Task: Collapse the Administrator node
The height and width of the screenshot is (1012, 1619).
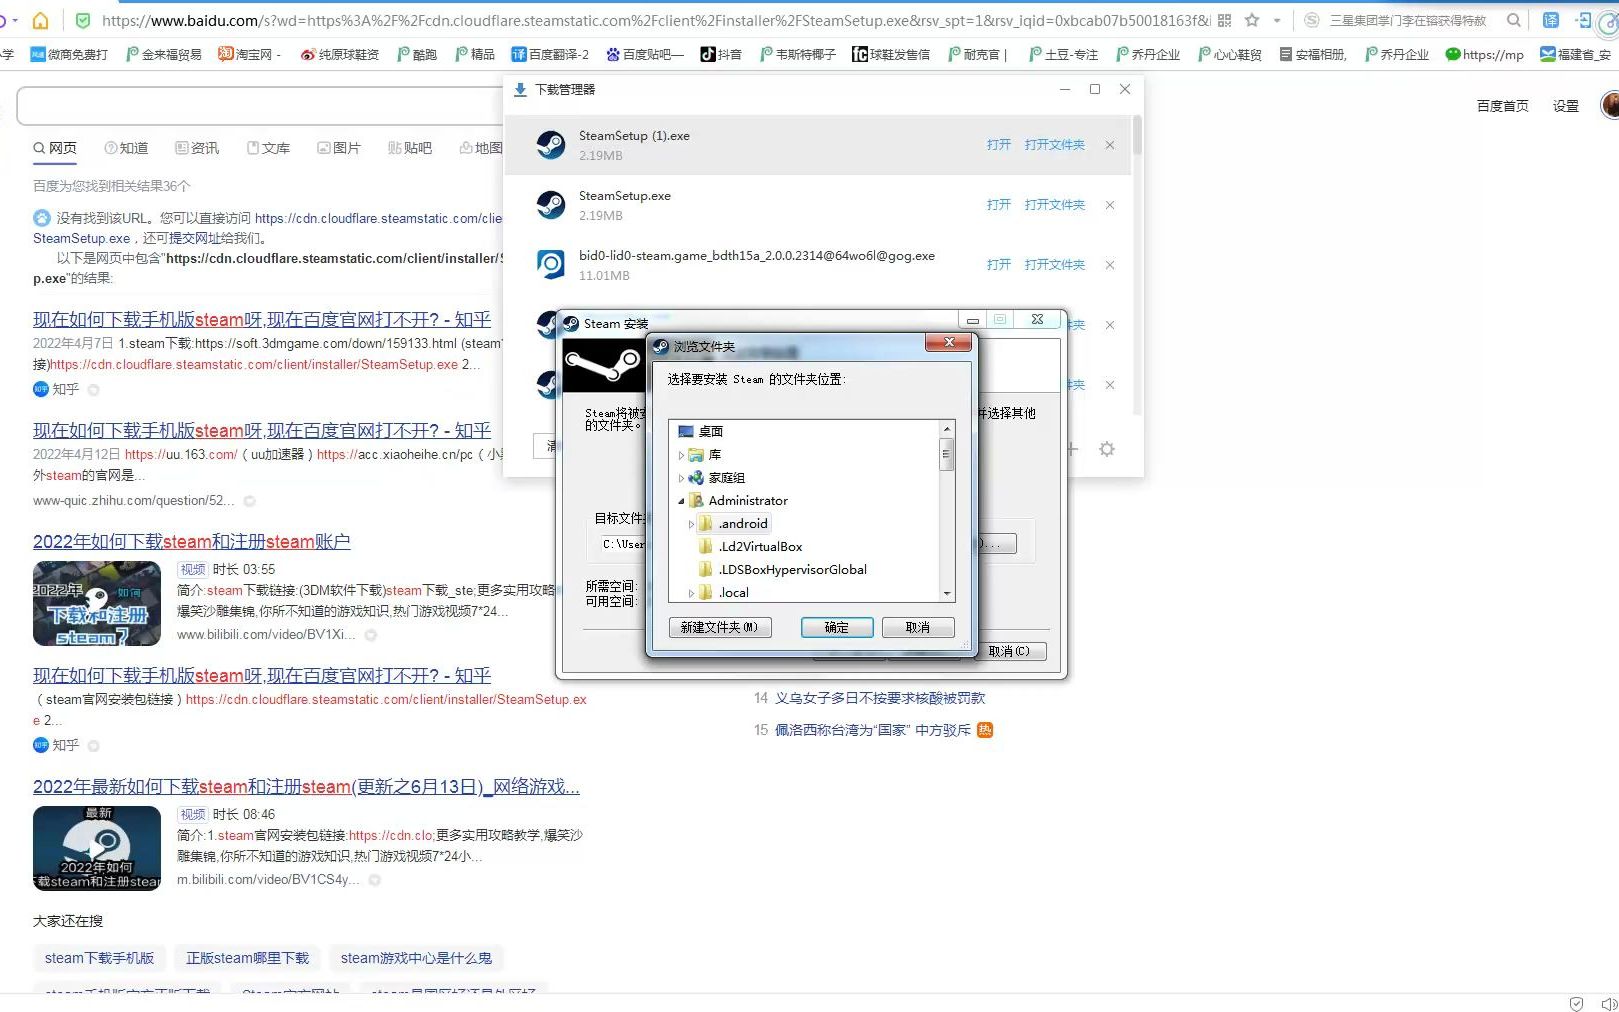Action: [681, 501]
